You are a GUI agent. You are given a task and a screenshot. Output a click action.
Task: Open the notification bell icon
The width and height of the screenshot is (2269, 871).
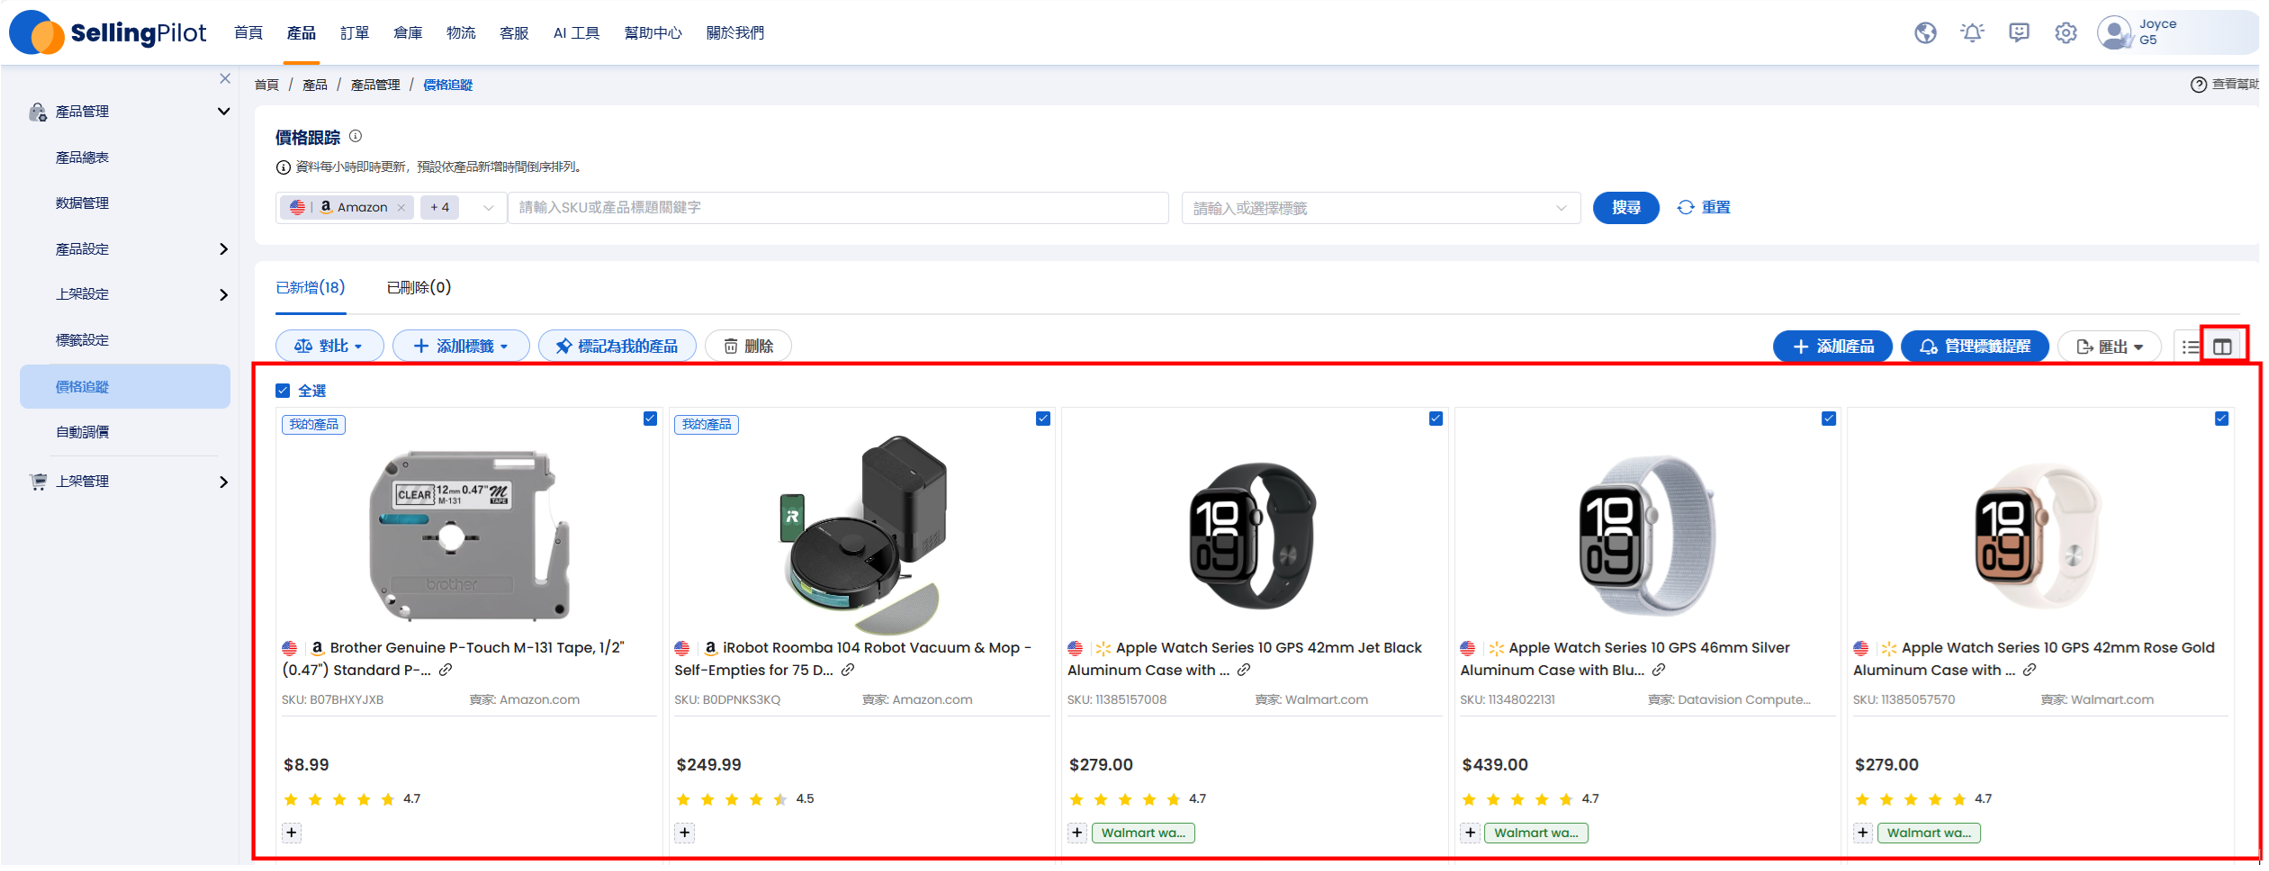point(1972,33)
